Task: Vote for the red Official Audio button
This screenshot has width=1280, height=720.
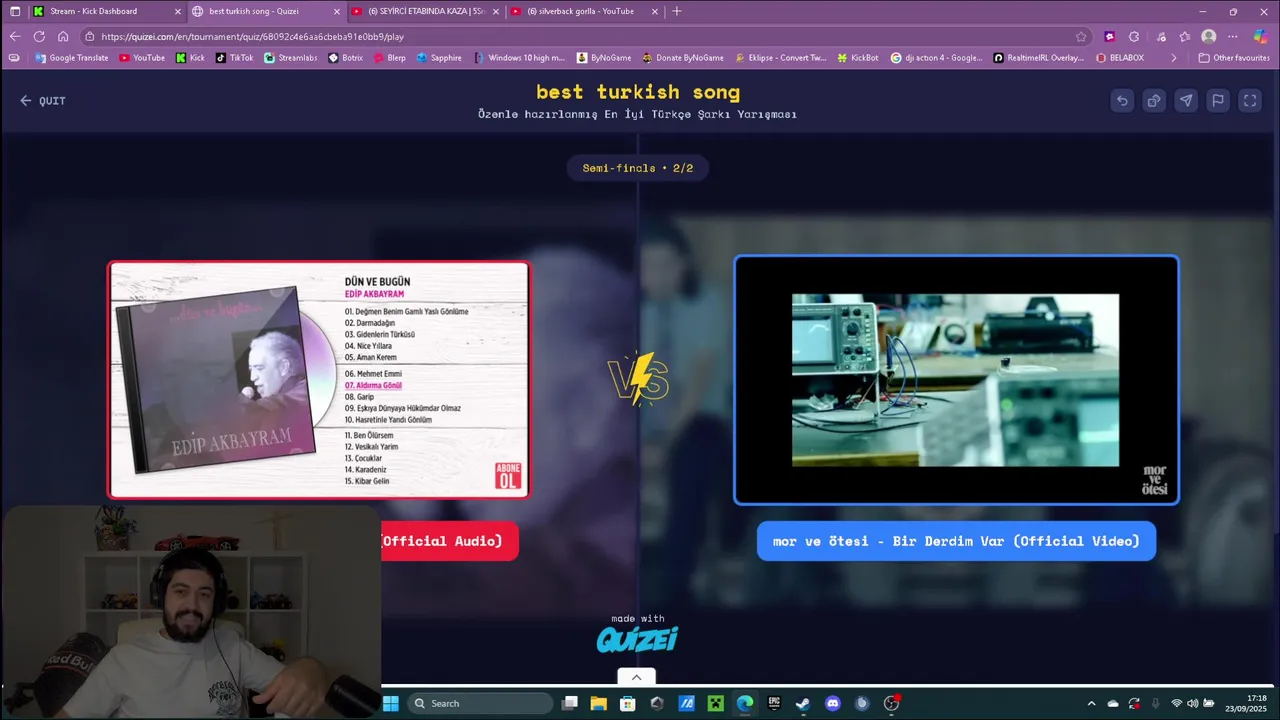Action: [x=449, y=541]
